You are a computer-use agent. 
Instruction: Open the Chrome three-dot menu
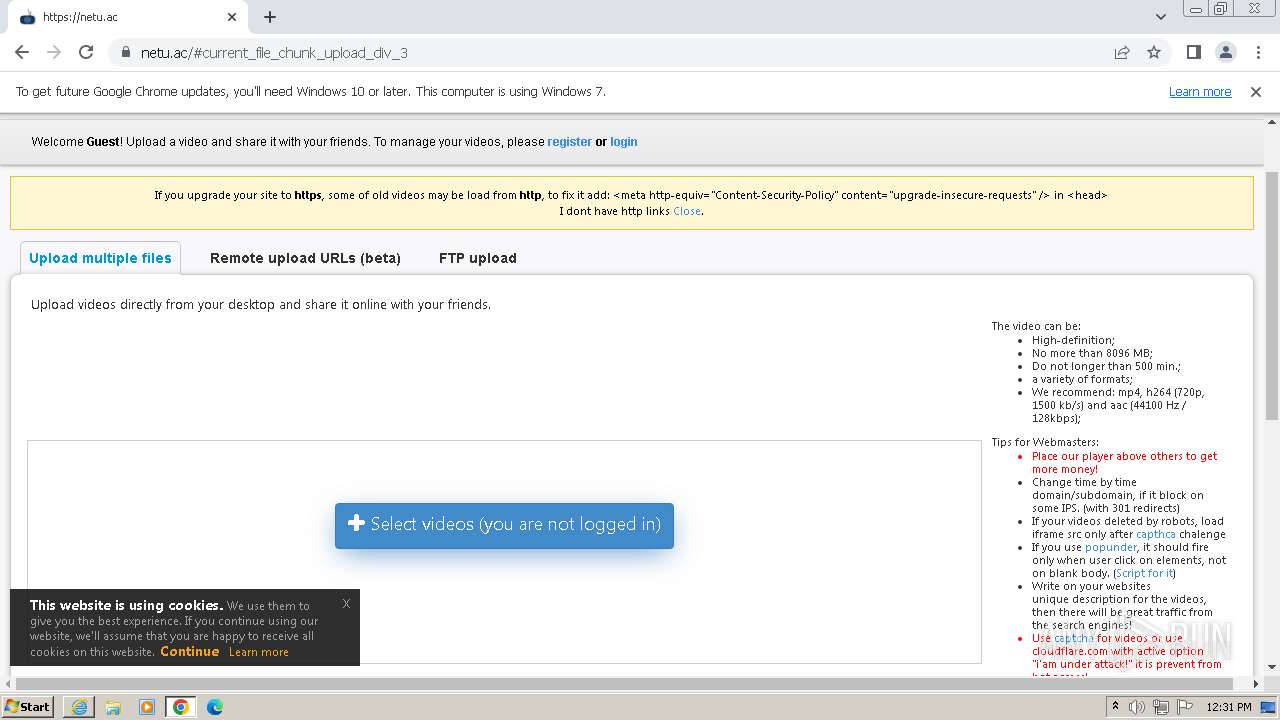(1257, 52)
